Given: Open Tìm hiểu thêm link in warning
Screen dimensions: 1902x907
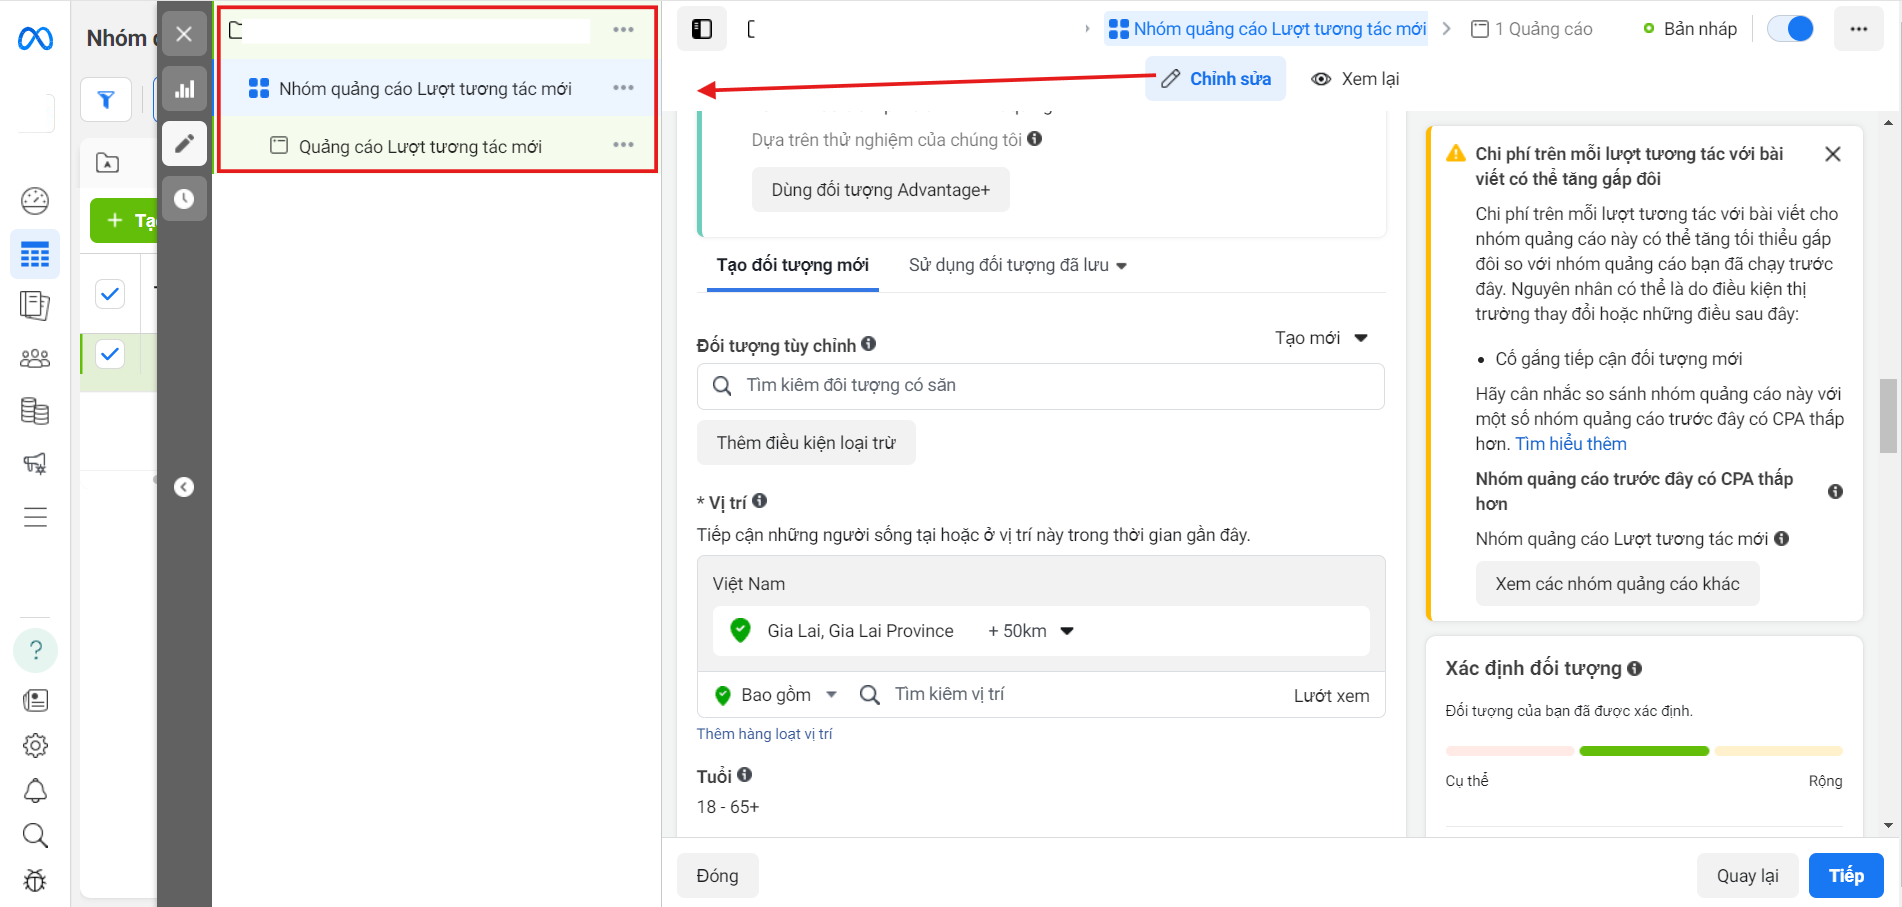Looking at the screenshot, I should pyautogui.click(x=1570, y=444).
